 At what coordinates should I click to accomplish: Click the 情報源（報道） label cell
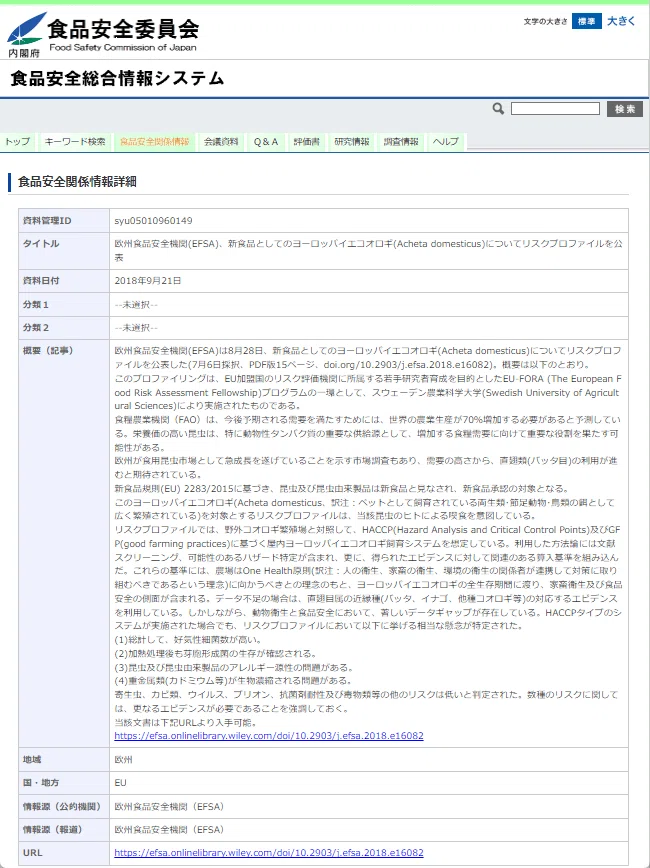pyautogui.click(x=64, y=829)
